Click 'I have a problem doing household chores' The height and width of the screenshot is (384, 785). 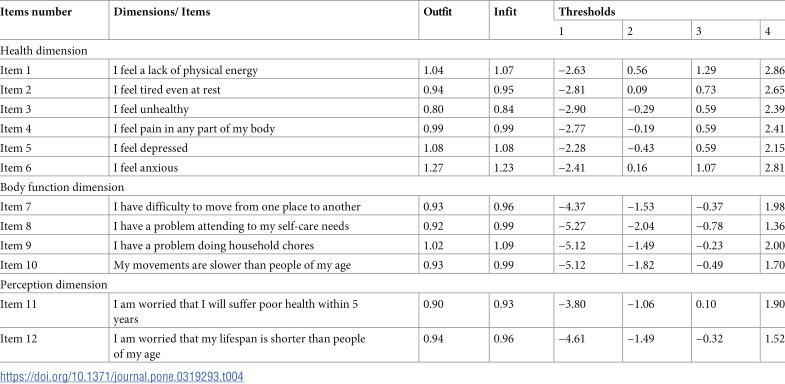tap(214, 246)
